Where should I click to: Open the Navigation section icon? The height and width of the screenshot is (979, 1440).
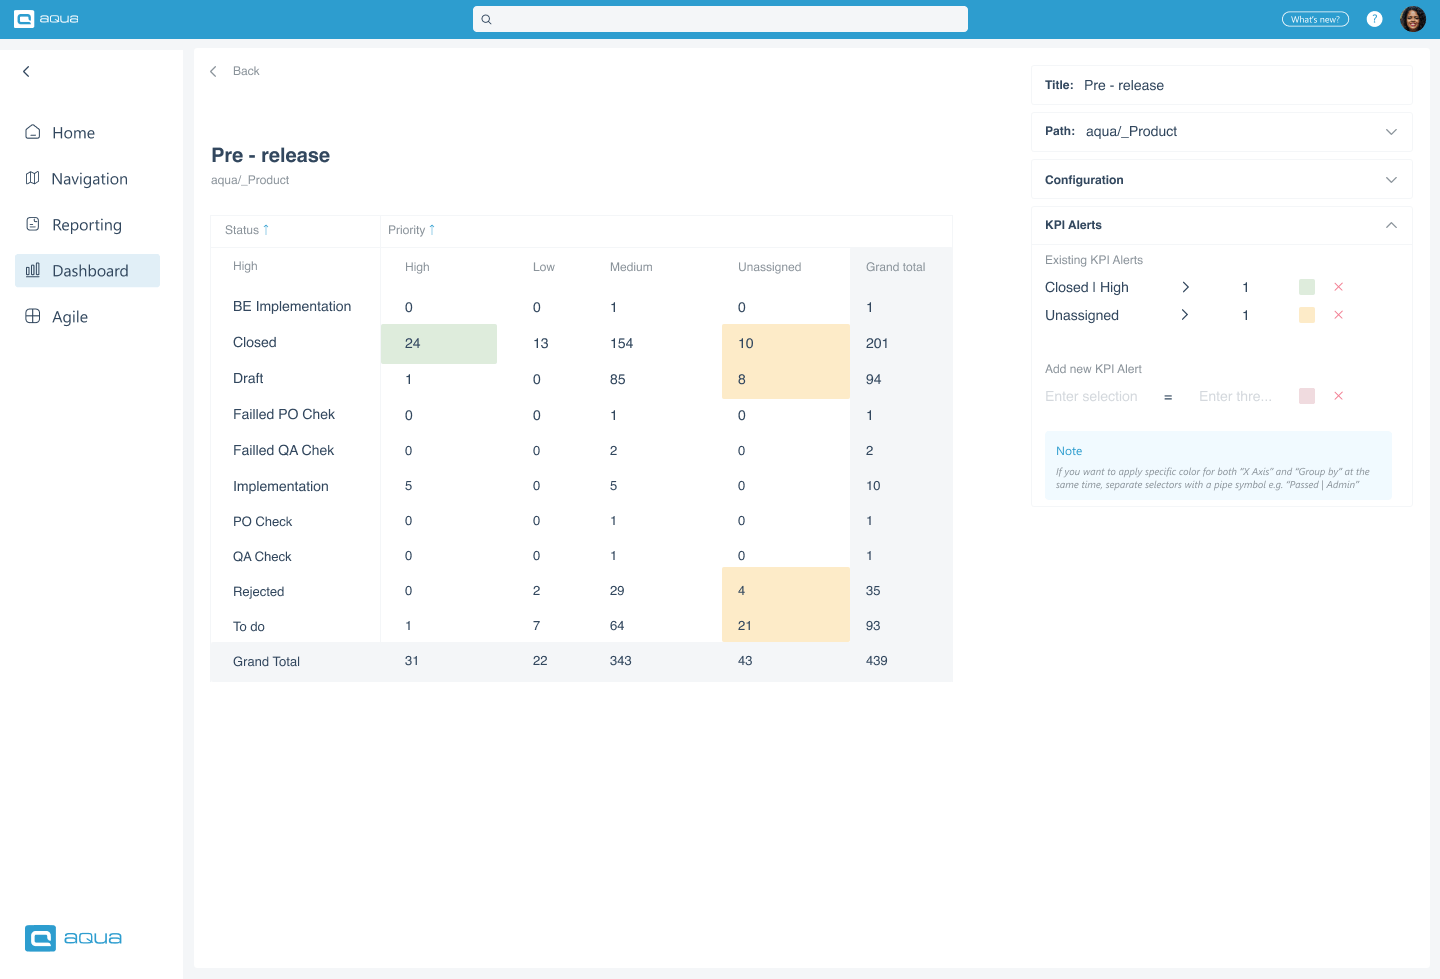(32, 178)
